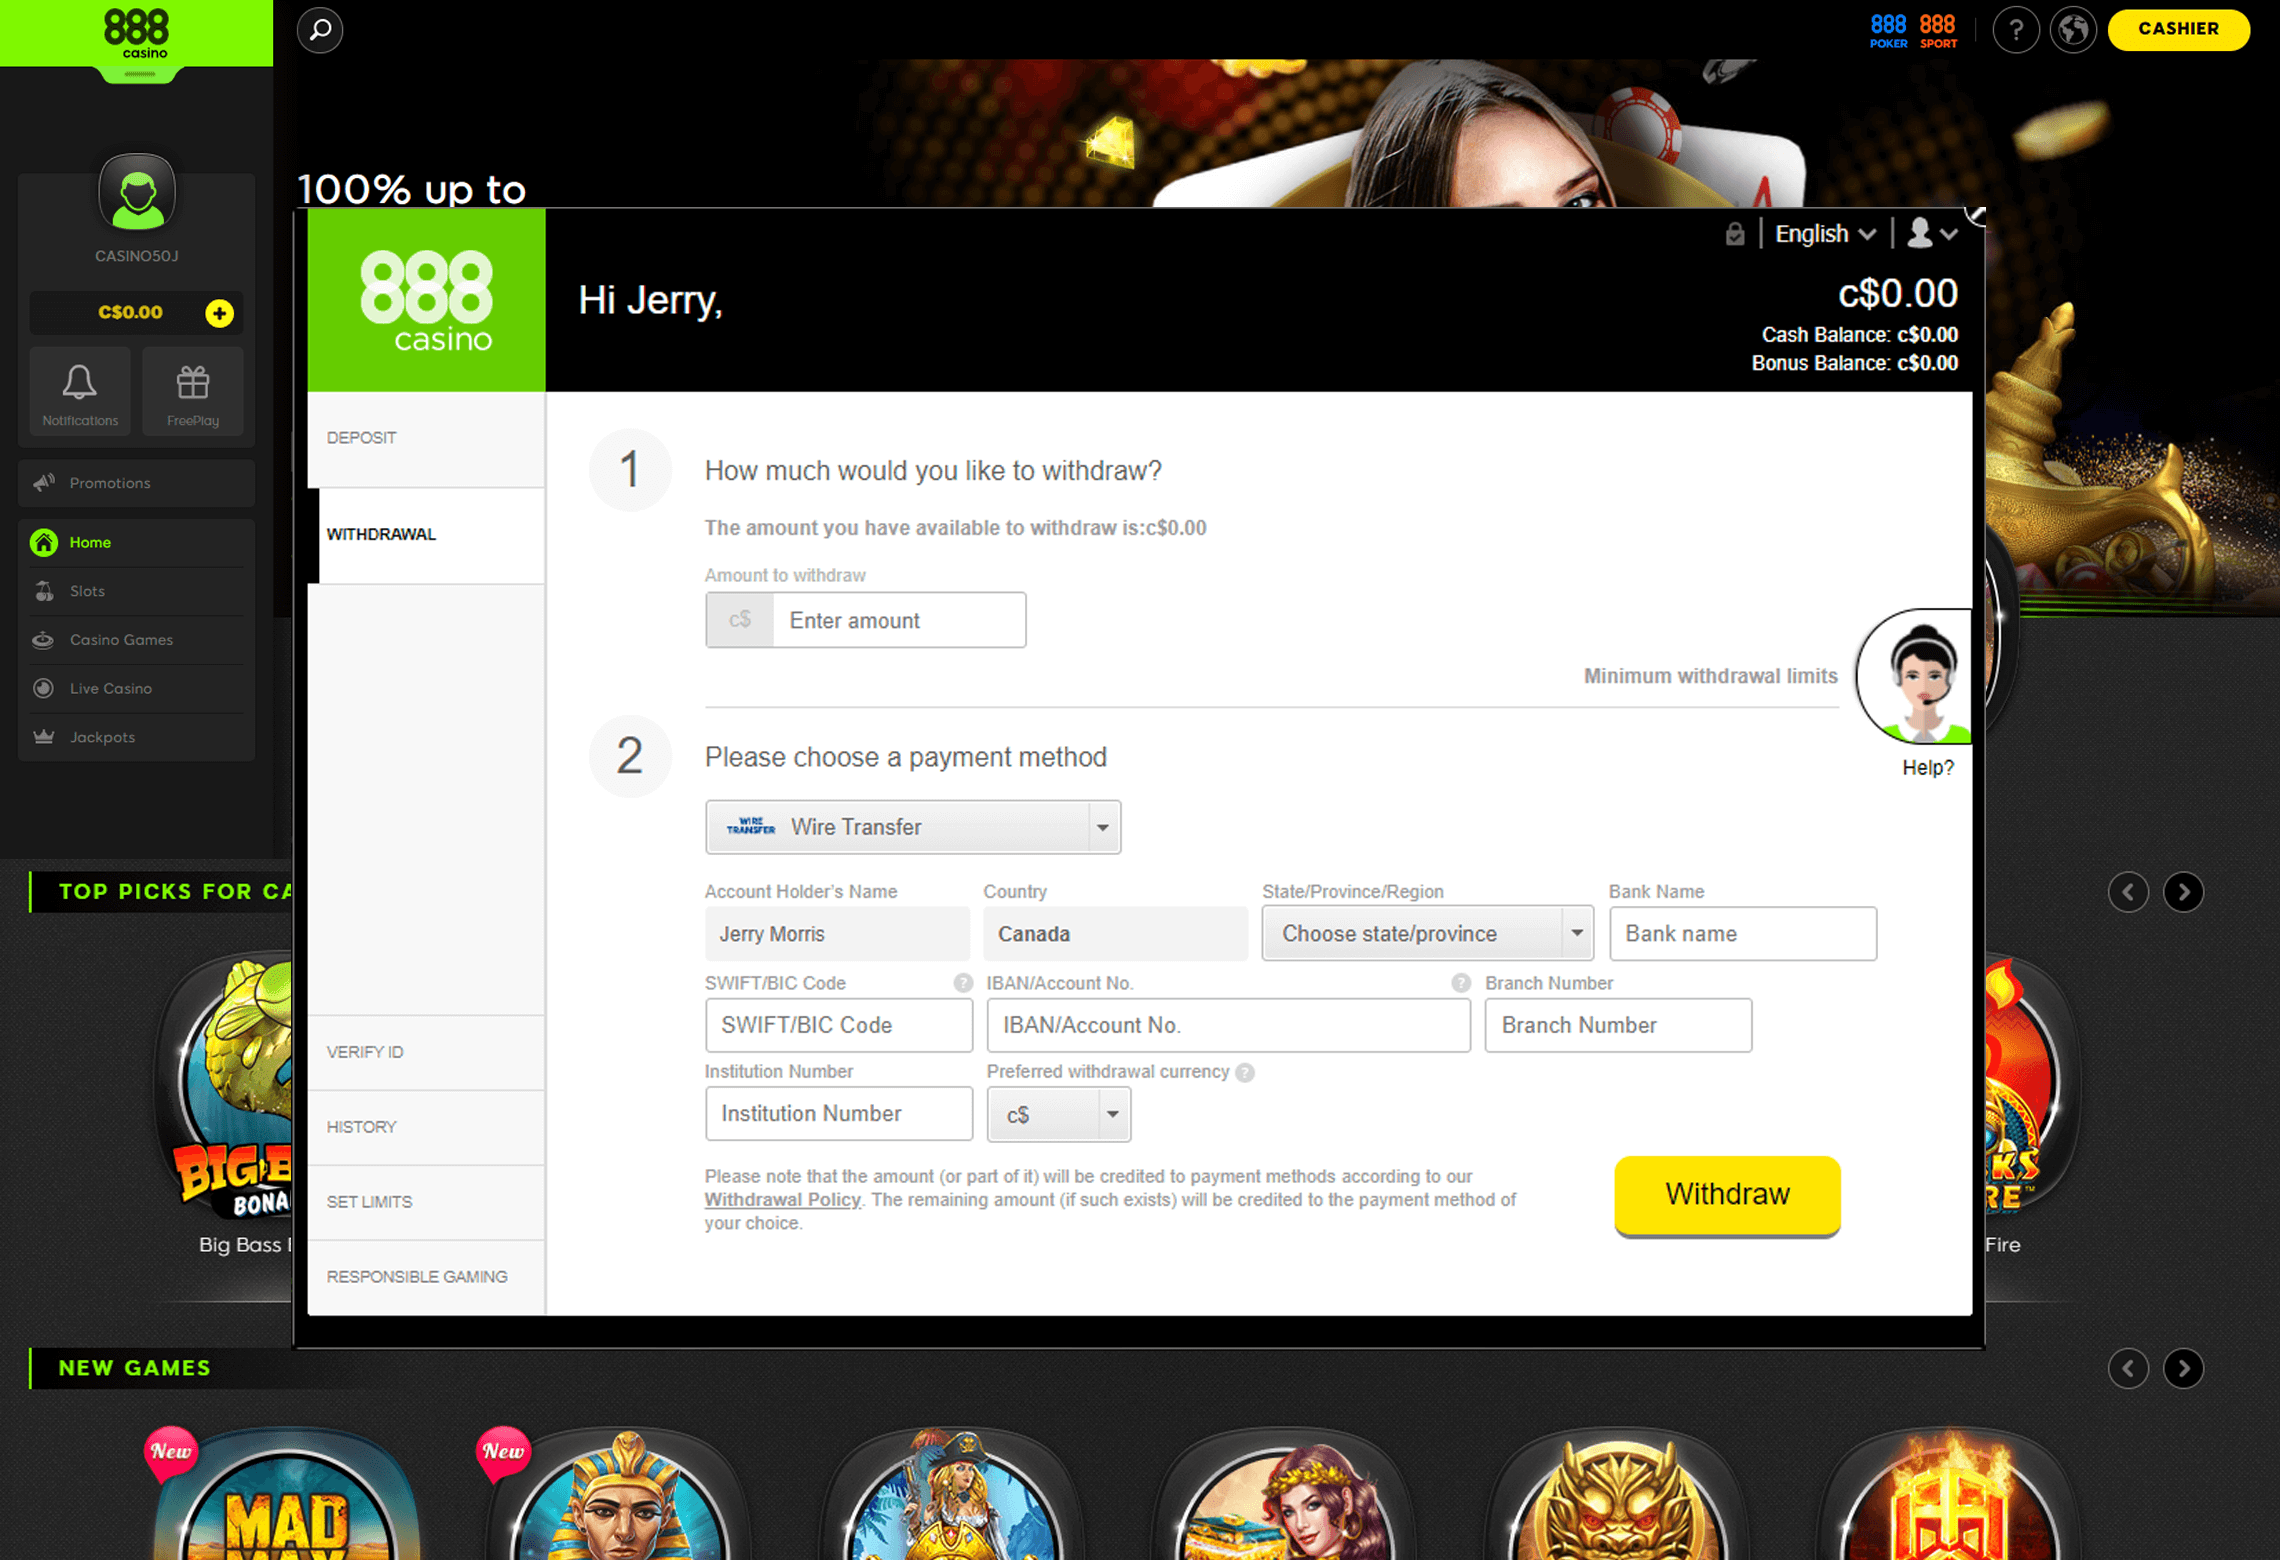Click the Account Holder's Name field
The image size is (2280, 1560).
tap(837, 934)
